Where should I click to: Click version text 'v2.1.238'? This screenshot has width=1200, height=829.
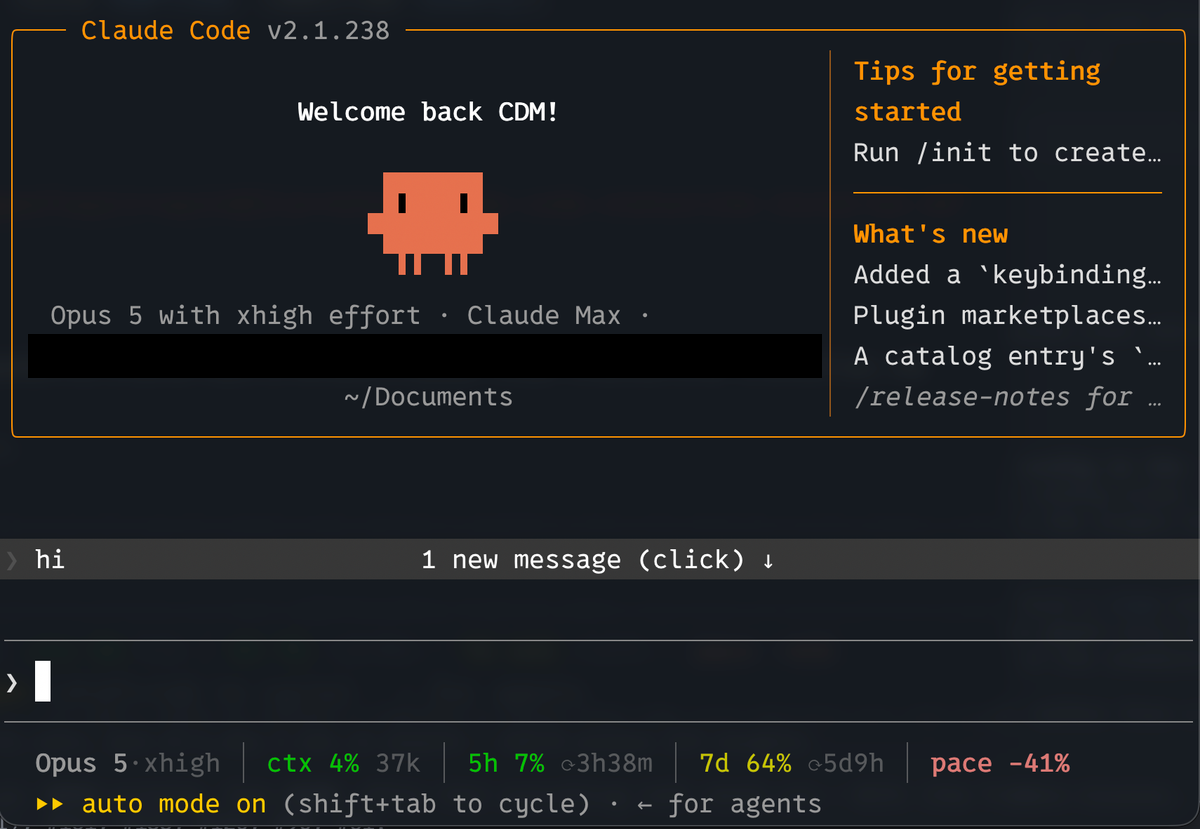[x=328, y=30]
